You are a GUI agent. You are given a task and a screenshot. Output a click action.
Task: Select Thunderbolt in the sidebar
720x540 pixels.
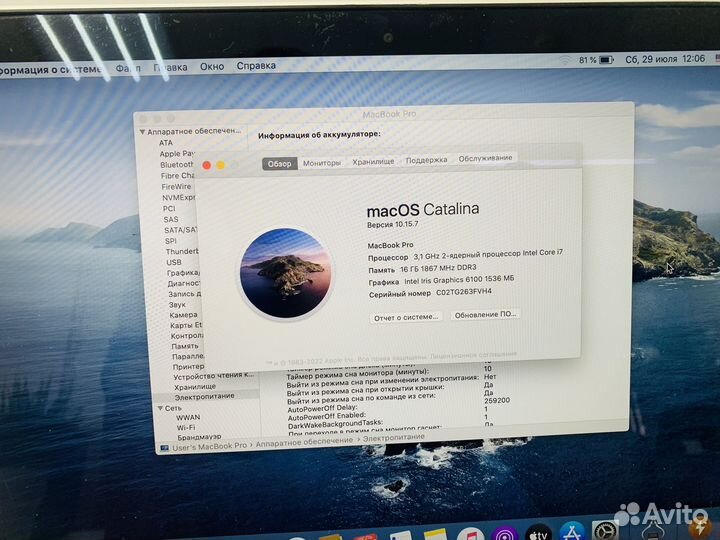pos(182,252)
